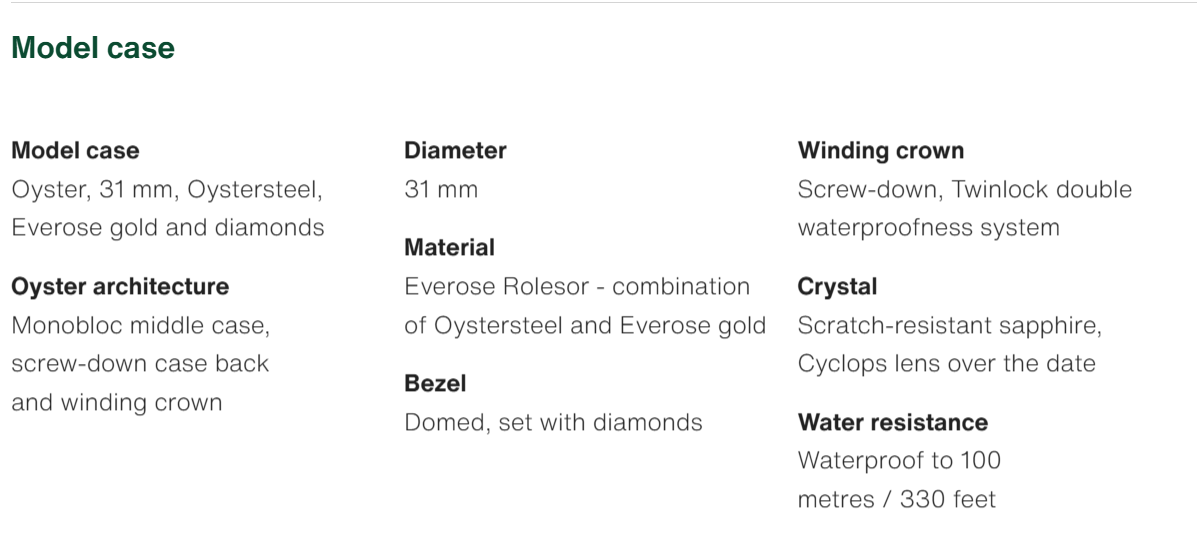Click the "Everose Rolesor - combination" text
This screenshot has height=535, width=1197.
(577, 287)
